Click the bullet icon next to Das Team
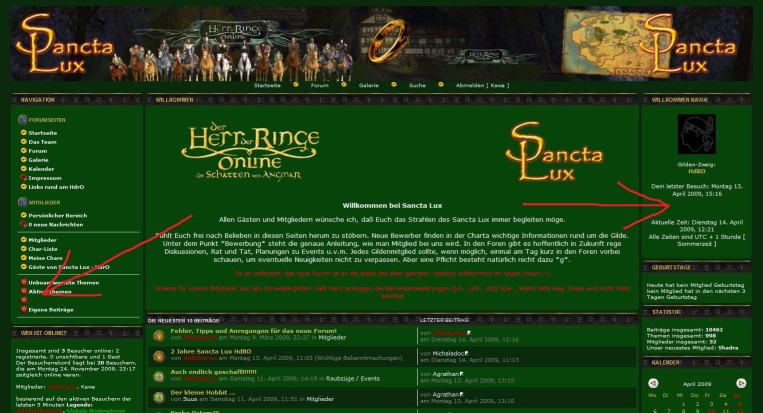The image size is (763, 413). [23, 142]
